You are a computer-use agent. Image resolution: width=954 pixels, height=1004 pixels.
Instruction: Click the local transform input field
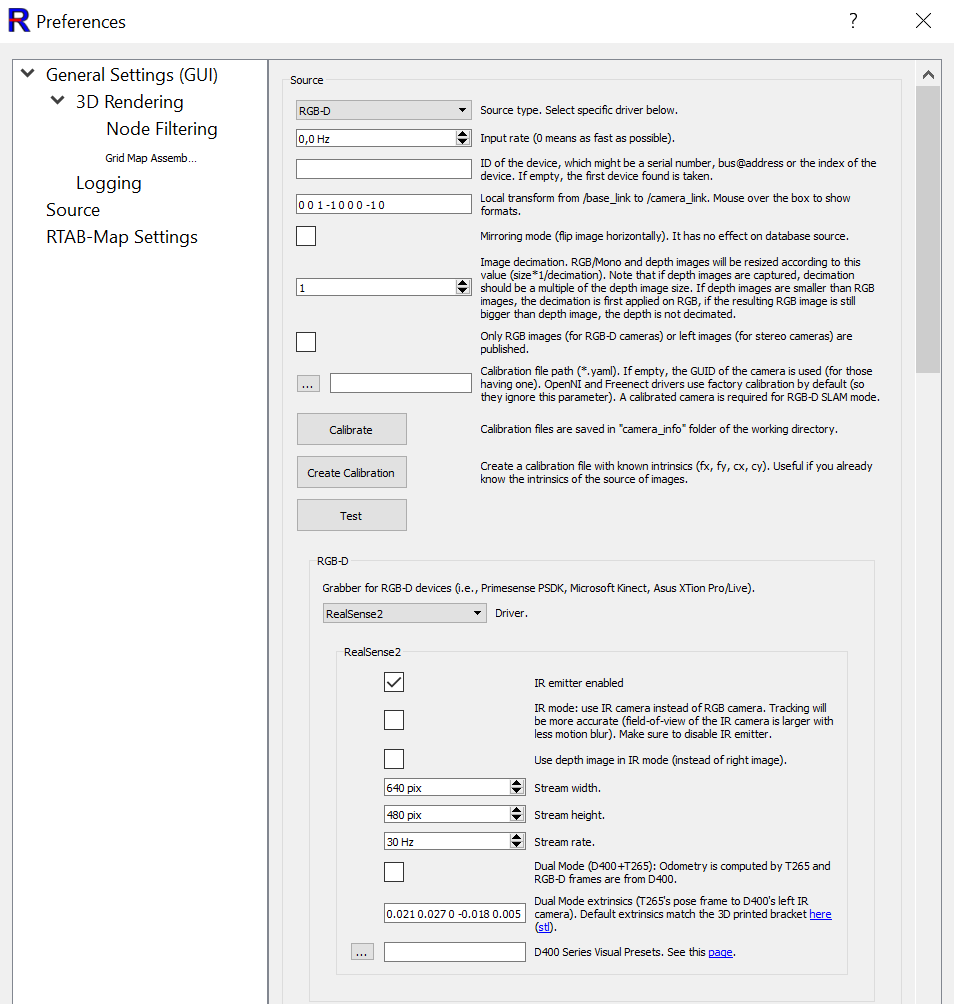[x=384, y=204]
